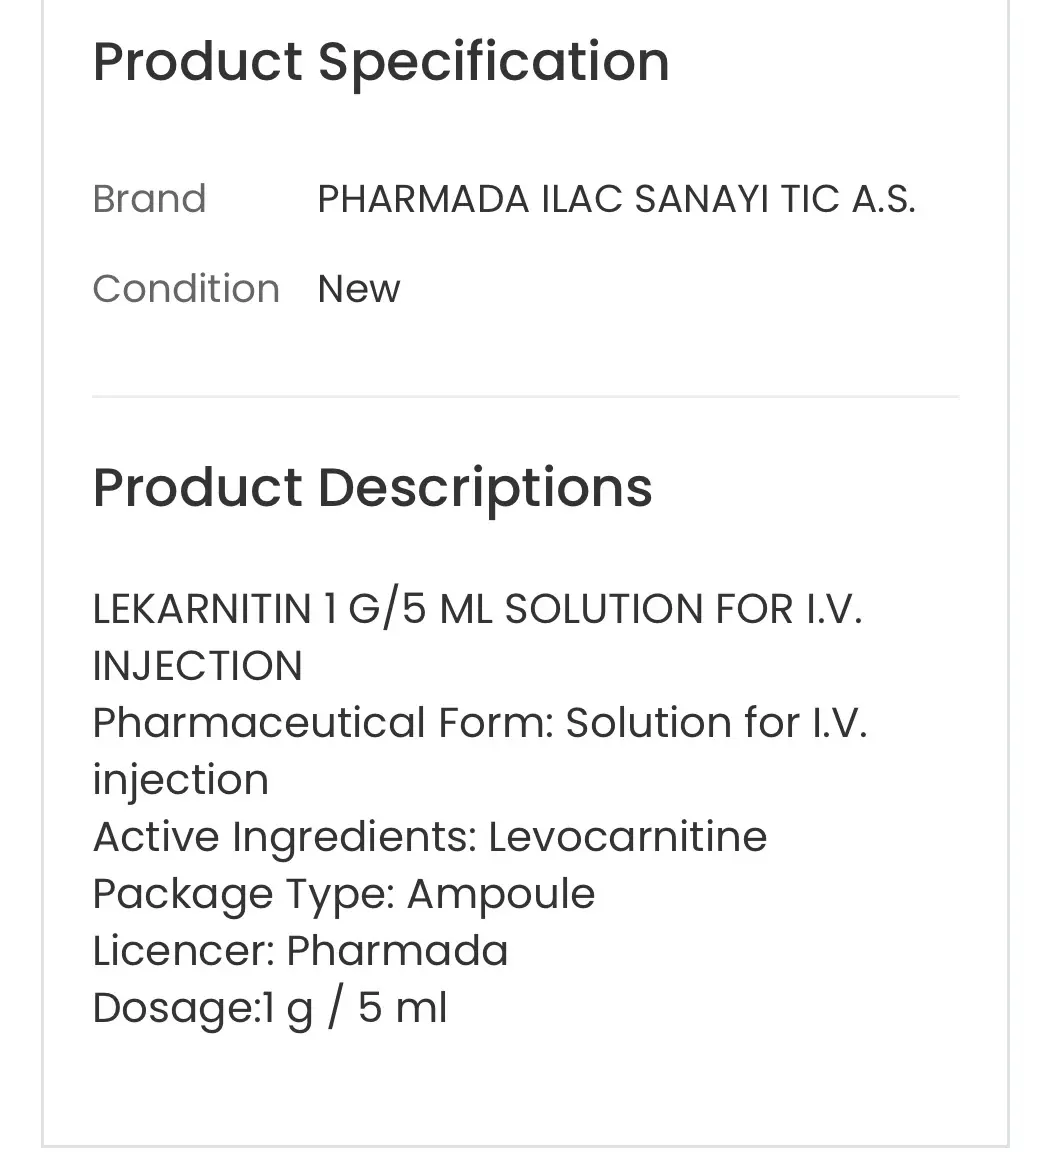Click the word Ampoule
The height and width of the screenshot is (1156, 1045).
point(501,894)
